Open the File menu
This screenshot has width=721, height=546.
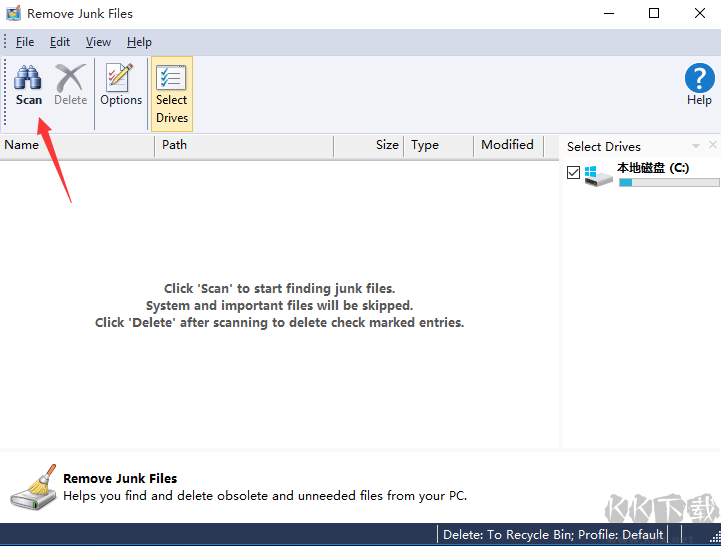25,42
